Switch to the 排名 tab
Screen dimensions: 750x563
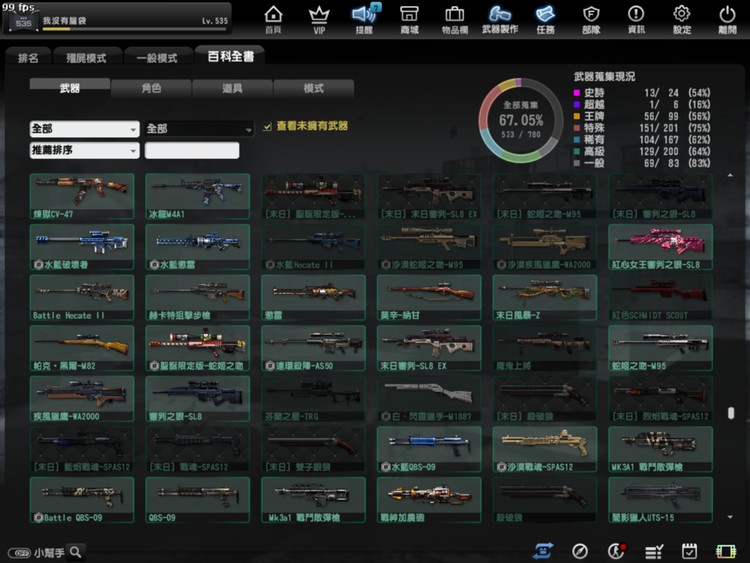pyautogui.click(x=28, y=58)
